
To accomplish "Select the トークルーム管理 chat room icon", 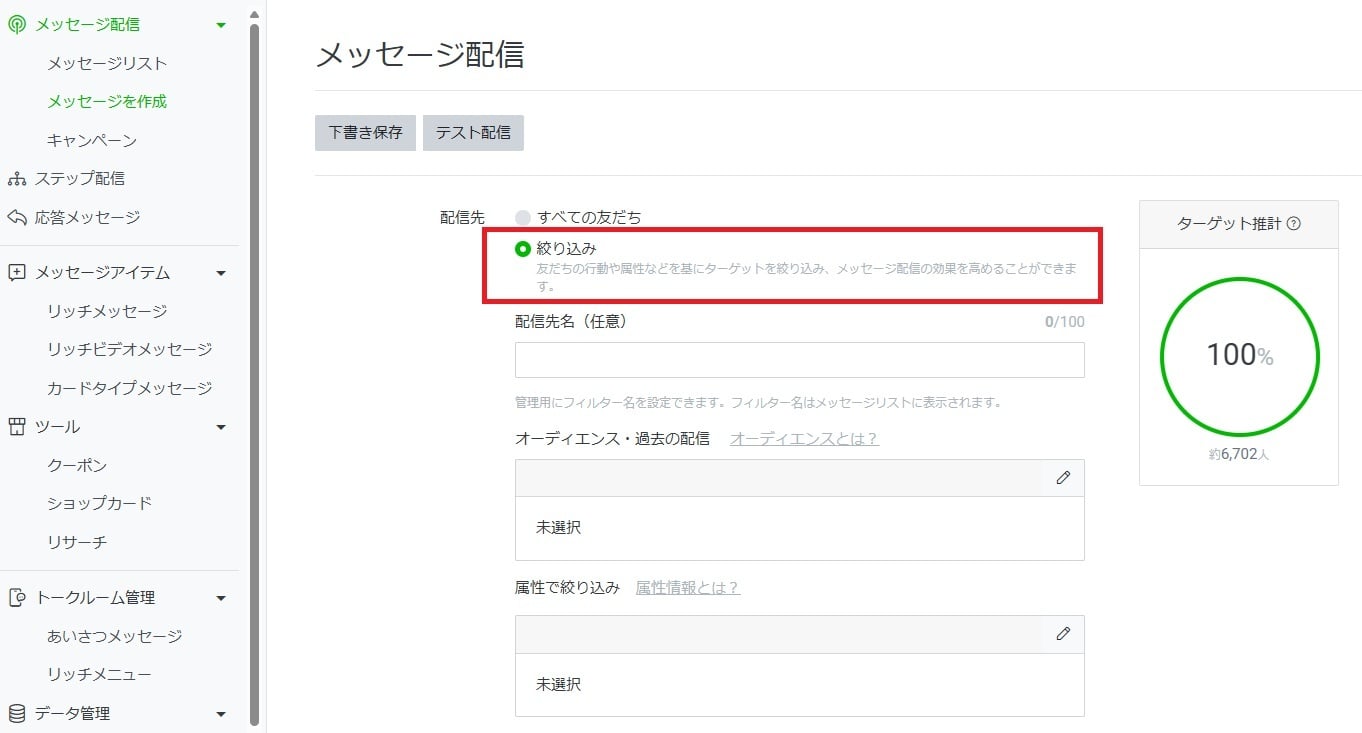I will pyautogui.click(x=18, y=597).
